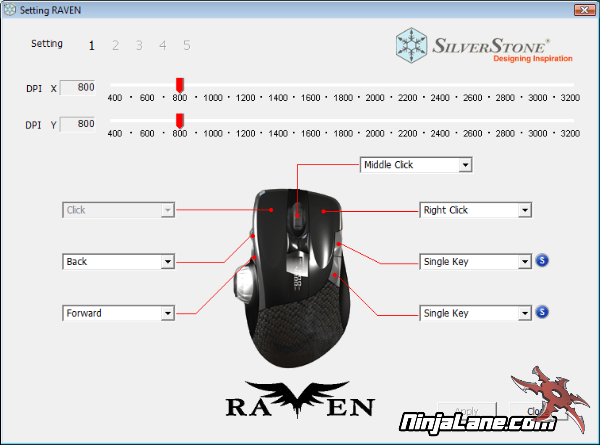This screenshot has height=445, width=600.
Task: Click the blue S icon beside lower Single Key
Action: (x=542, y=312)
